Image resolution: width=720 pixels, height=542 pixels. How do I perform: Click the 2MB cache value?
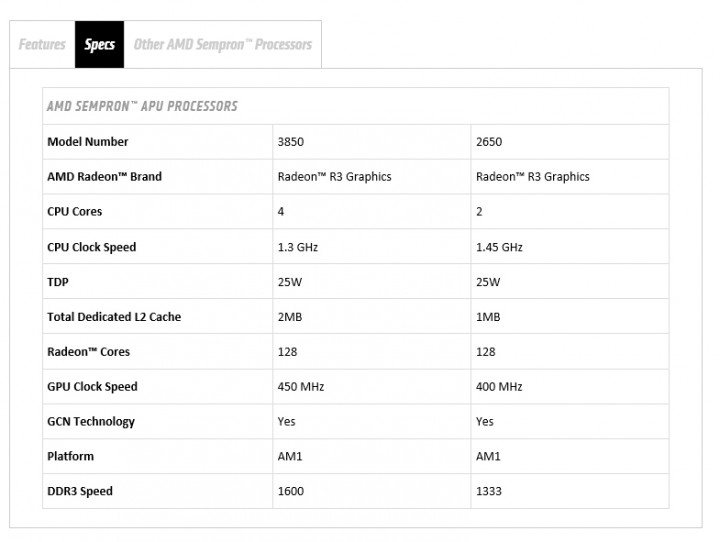290,317
